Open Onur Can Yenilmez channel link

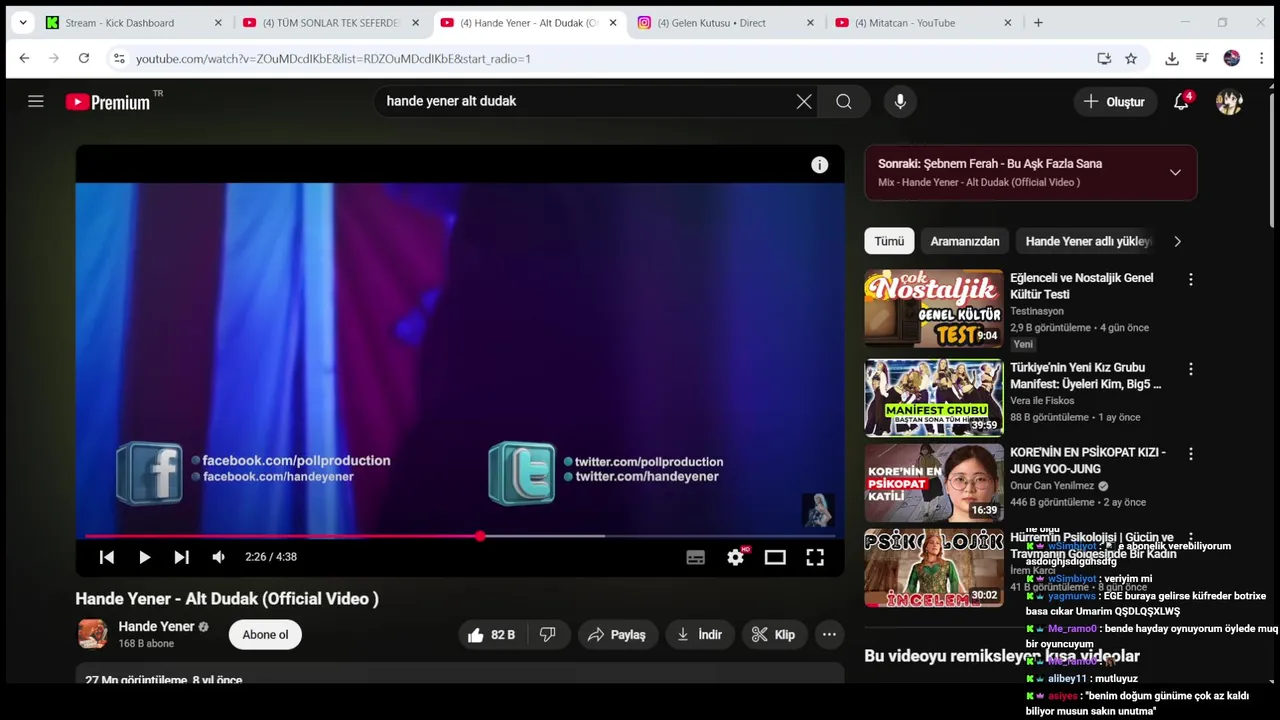click(x=1053, y=486)
